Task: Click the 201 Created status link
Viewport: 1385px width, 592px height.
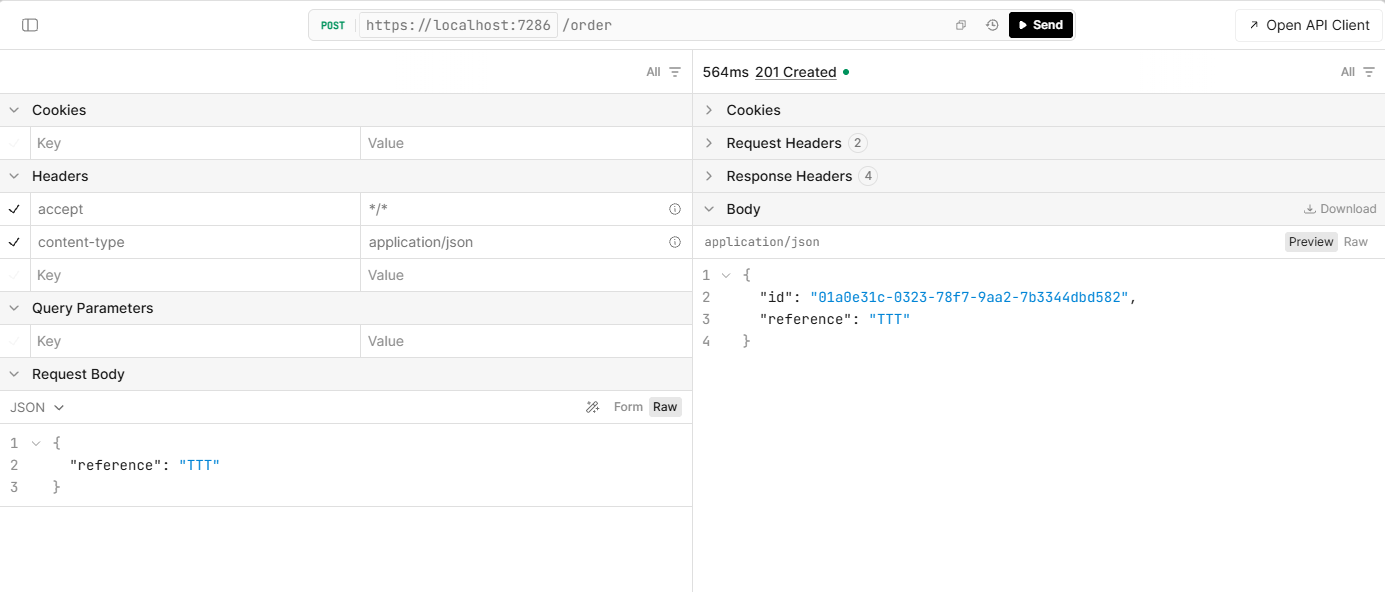Action: 796,72
